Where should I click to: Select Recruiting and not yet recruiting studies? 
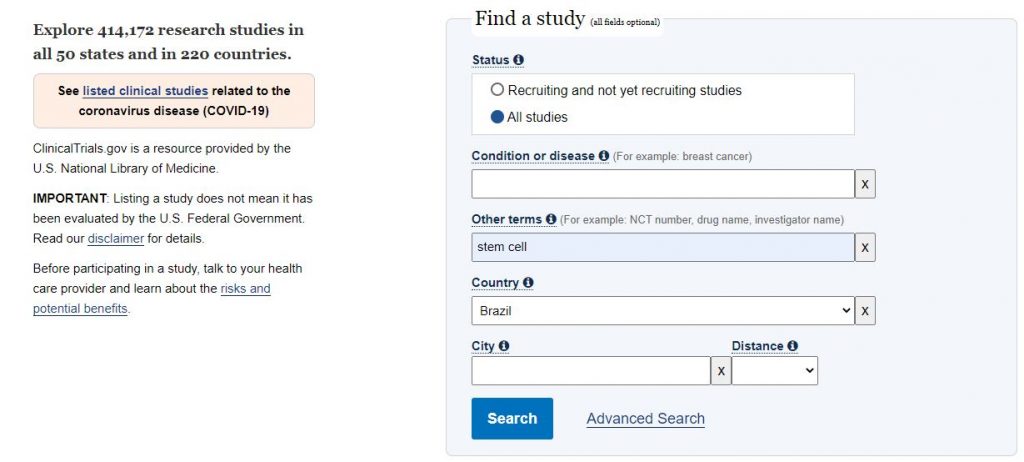(x=498, y=90)
